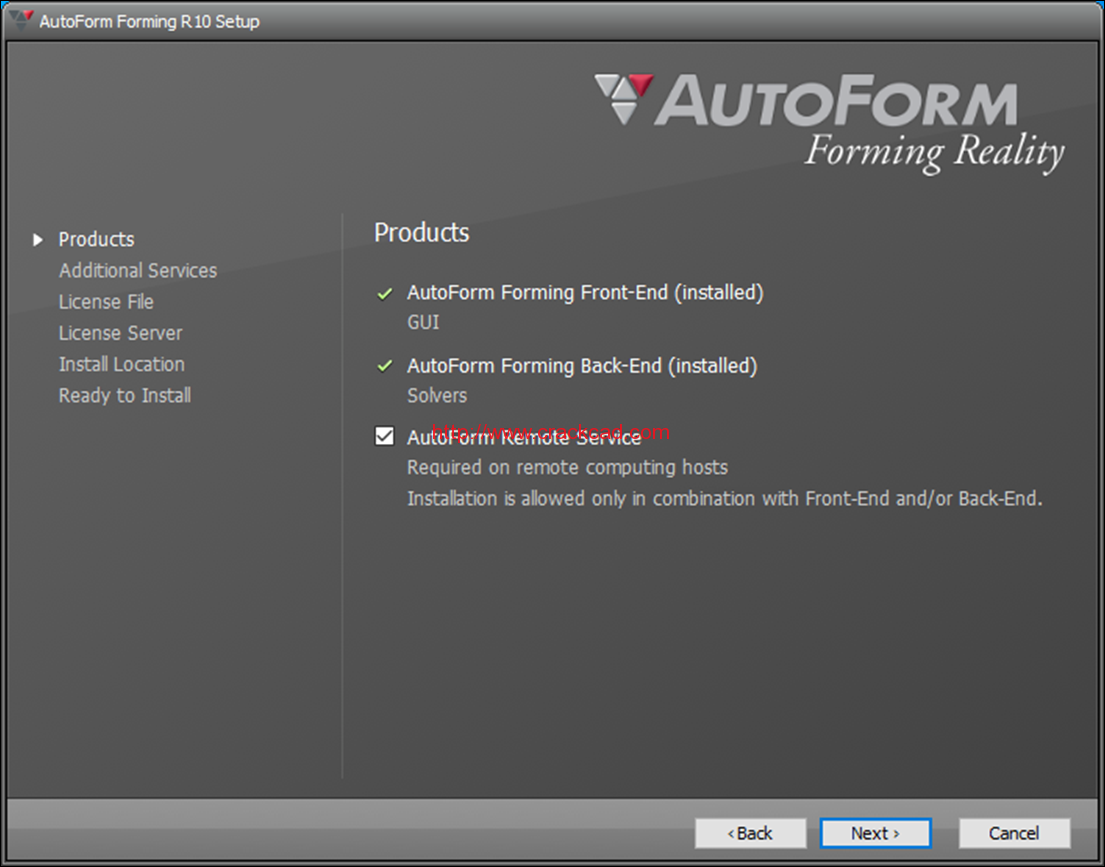Click the Cancel button
Viewport: 1105px width, 867px height.
(x=1014, y=833)
